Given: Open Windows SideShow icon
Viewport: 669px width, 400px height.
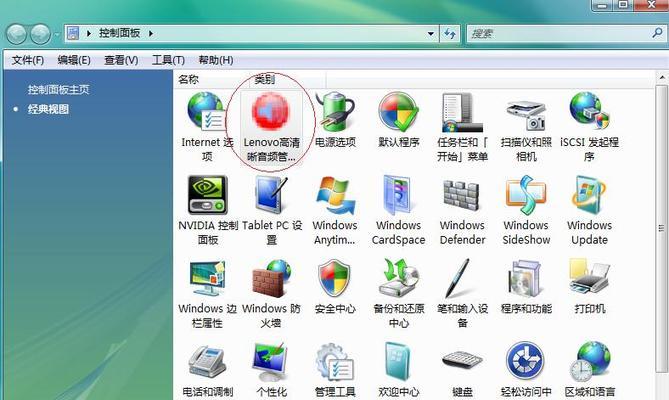Looking at the screenshot, I should pyautogui.click(x=526, y=195).
